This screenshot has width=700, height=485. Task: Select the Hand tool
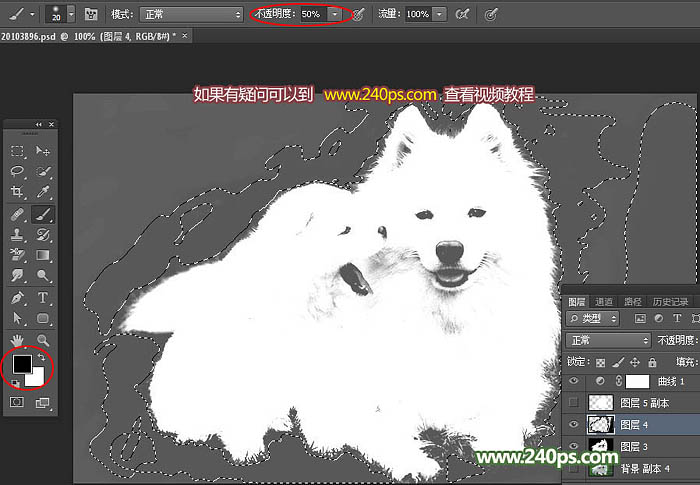pos(18,340)
